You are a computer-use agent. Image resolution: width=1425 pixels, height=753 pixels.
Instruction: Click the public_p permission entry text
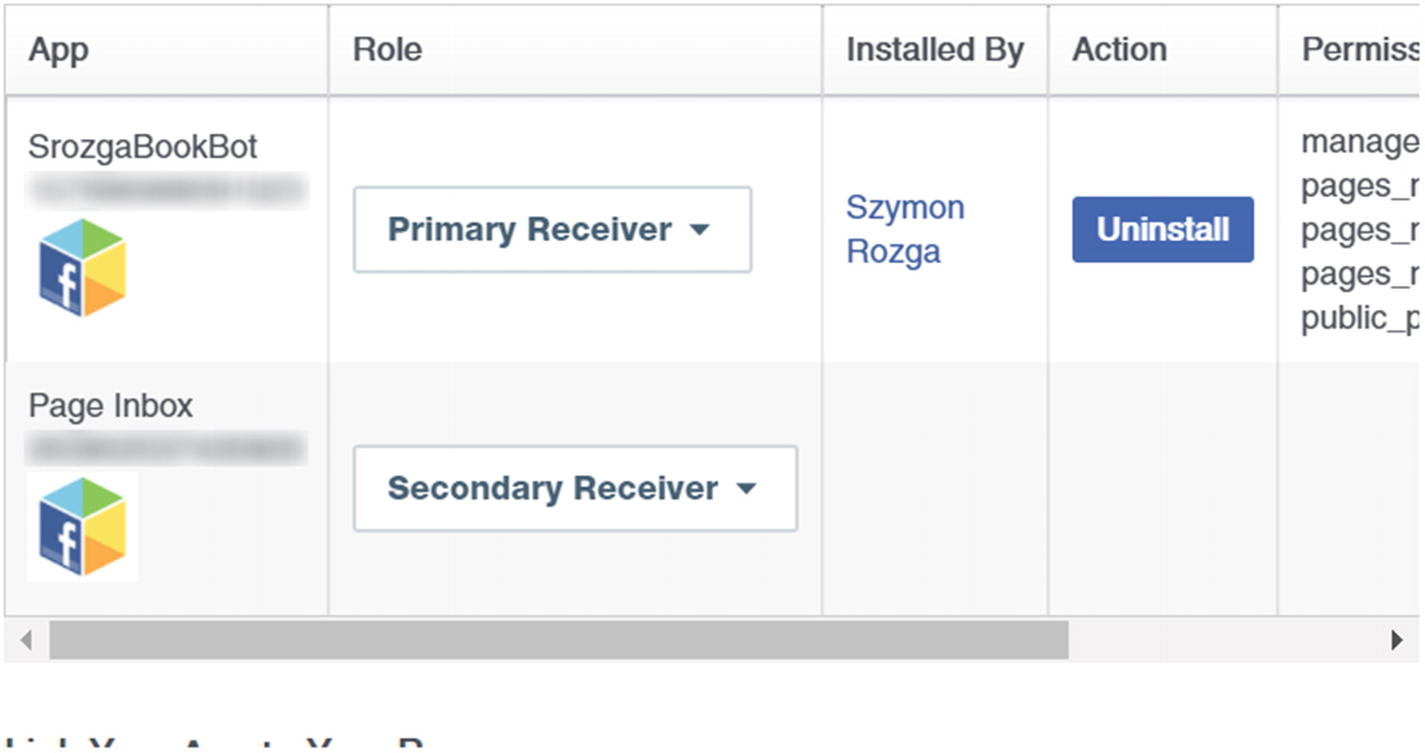[1359, 319]
